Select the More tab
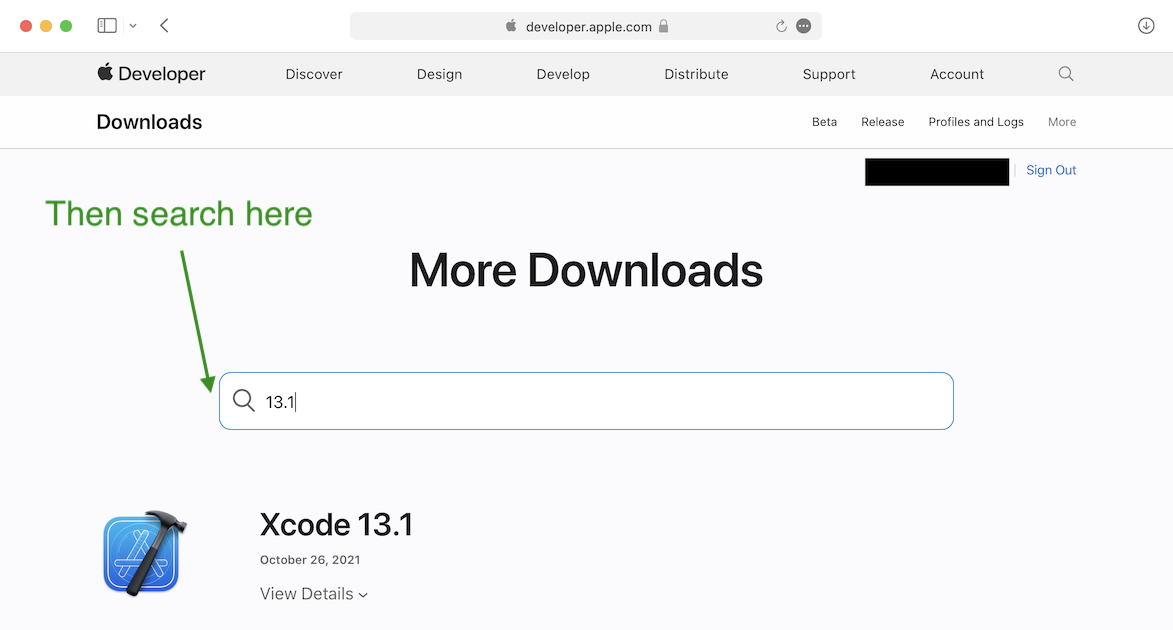The height and width of the screenshot is (630, 1173). click(x=1062, y=122)
